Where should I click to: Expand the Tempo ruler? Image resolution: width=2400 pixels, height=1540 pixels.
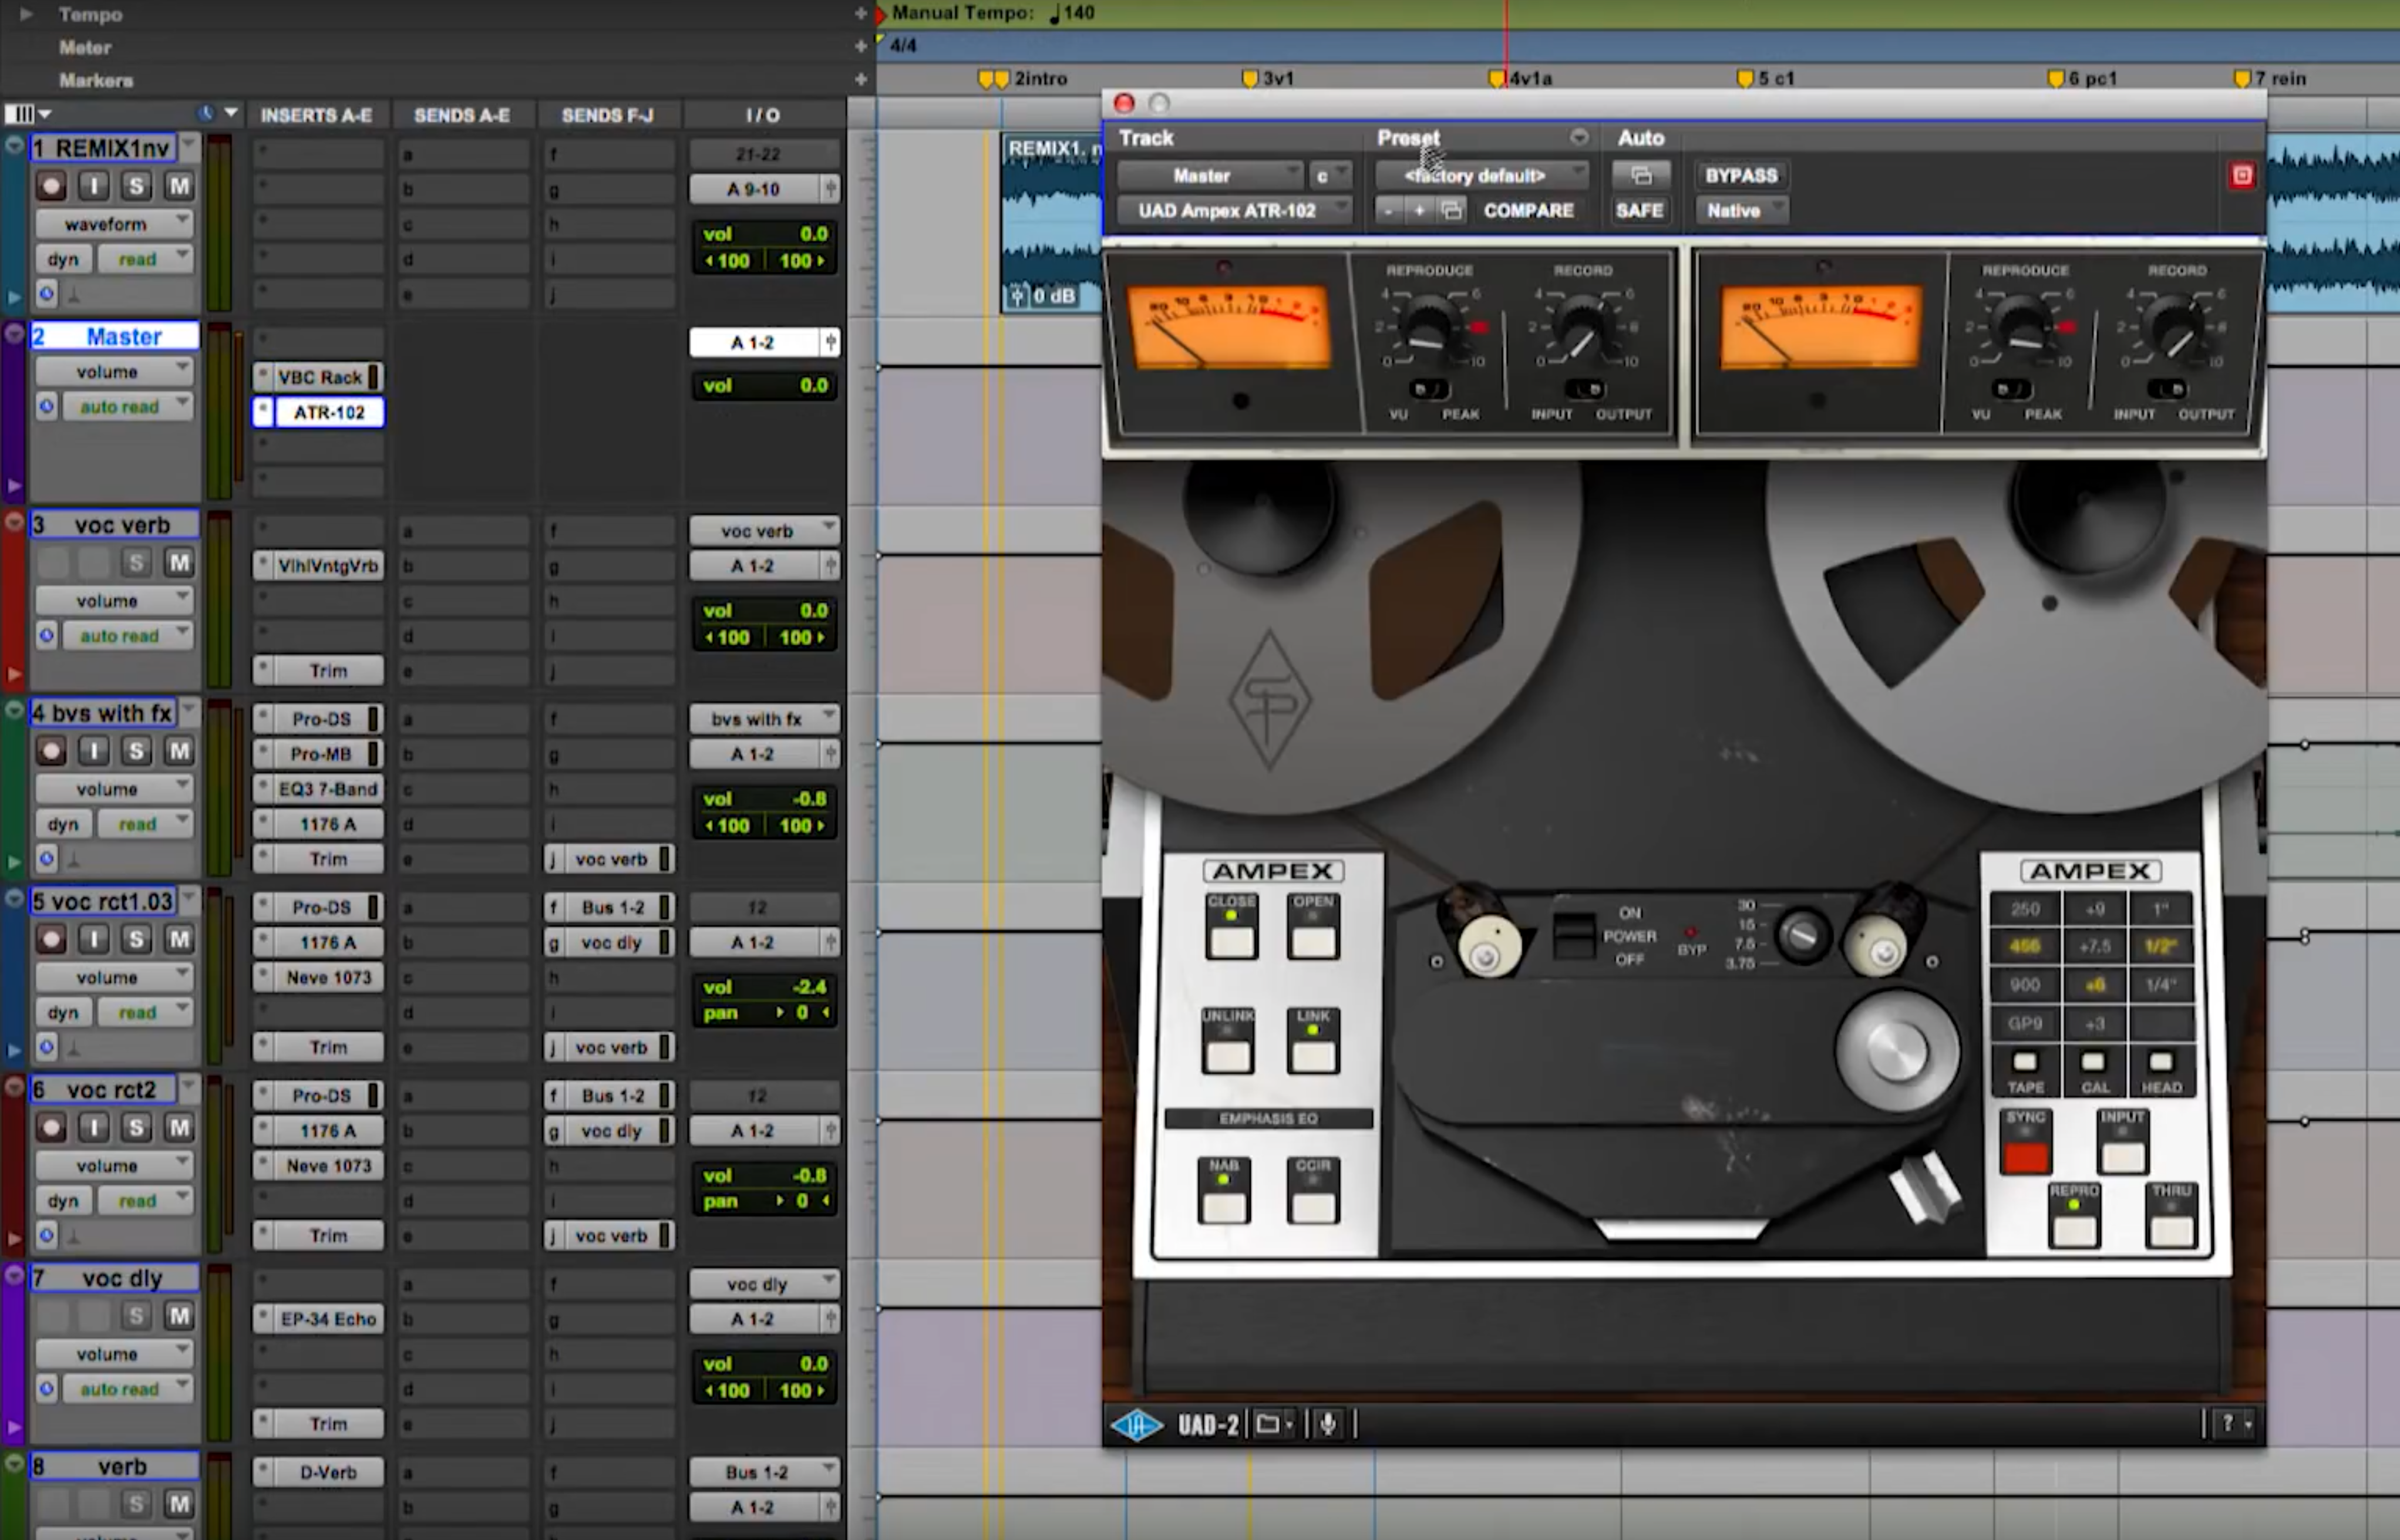(27, 14)
